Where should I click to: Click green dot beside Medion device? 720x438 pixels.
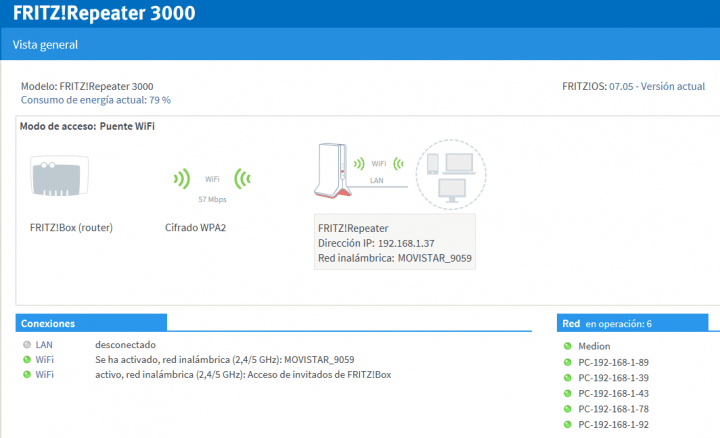click(568, 346)
